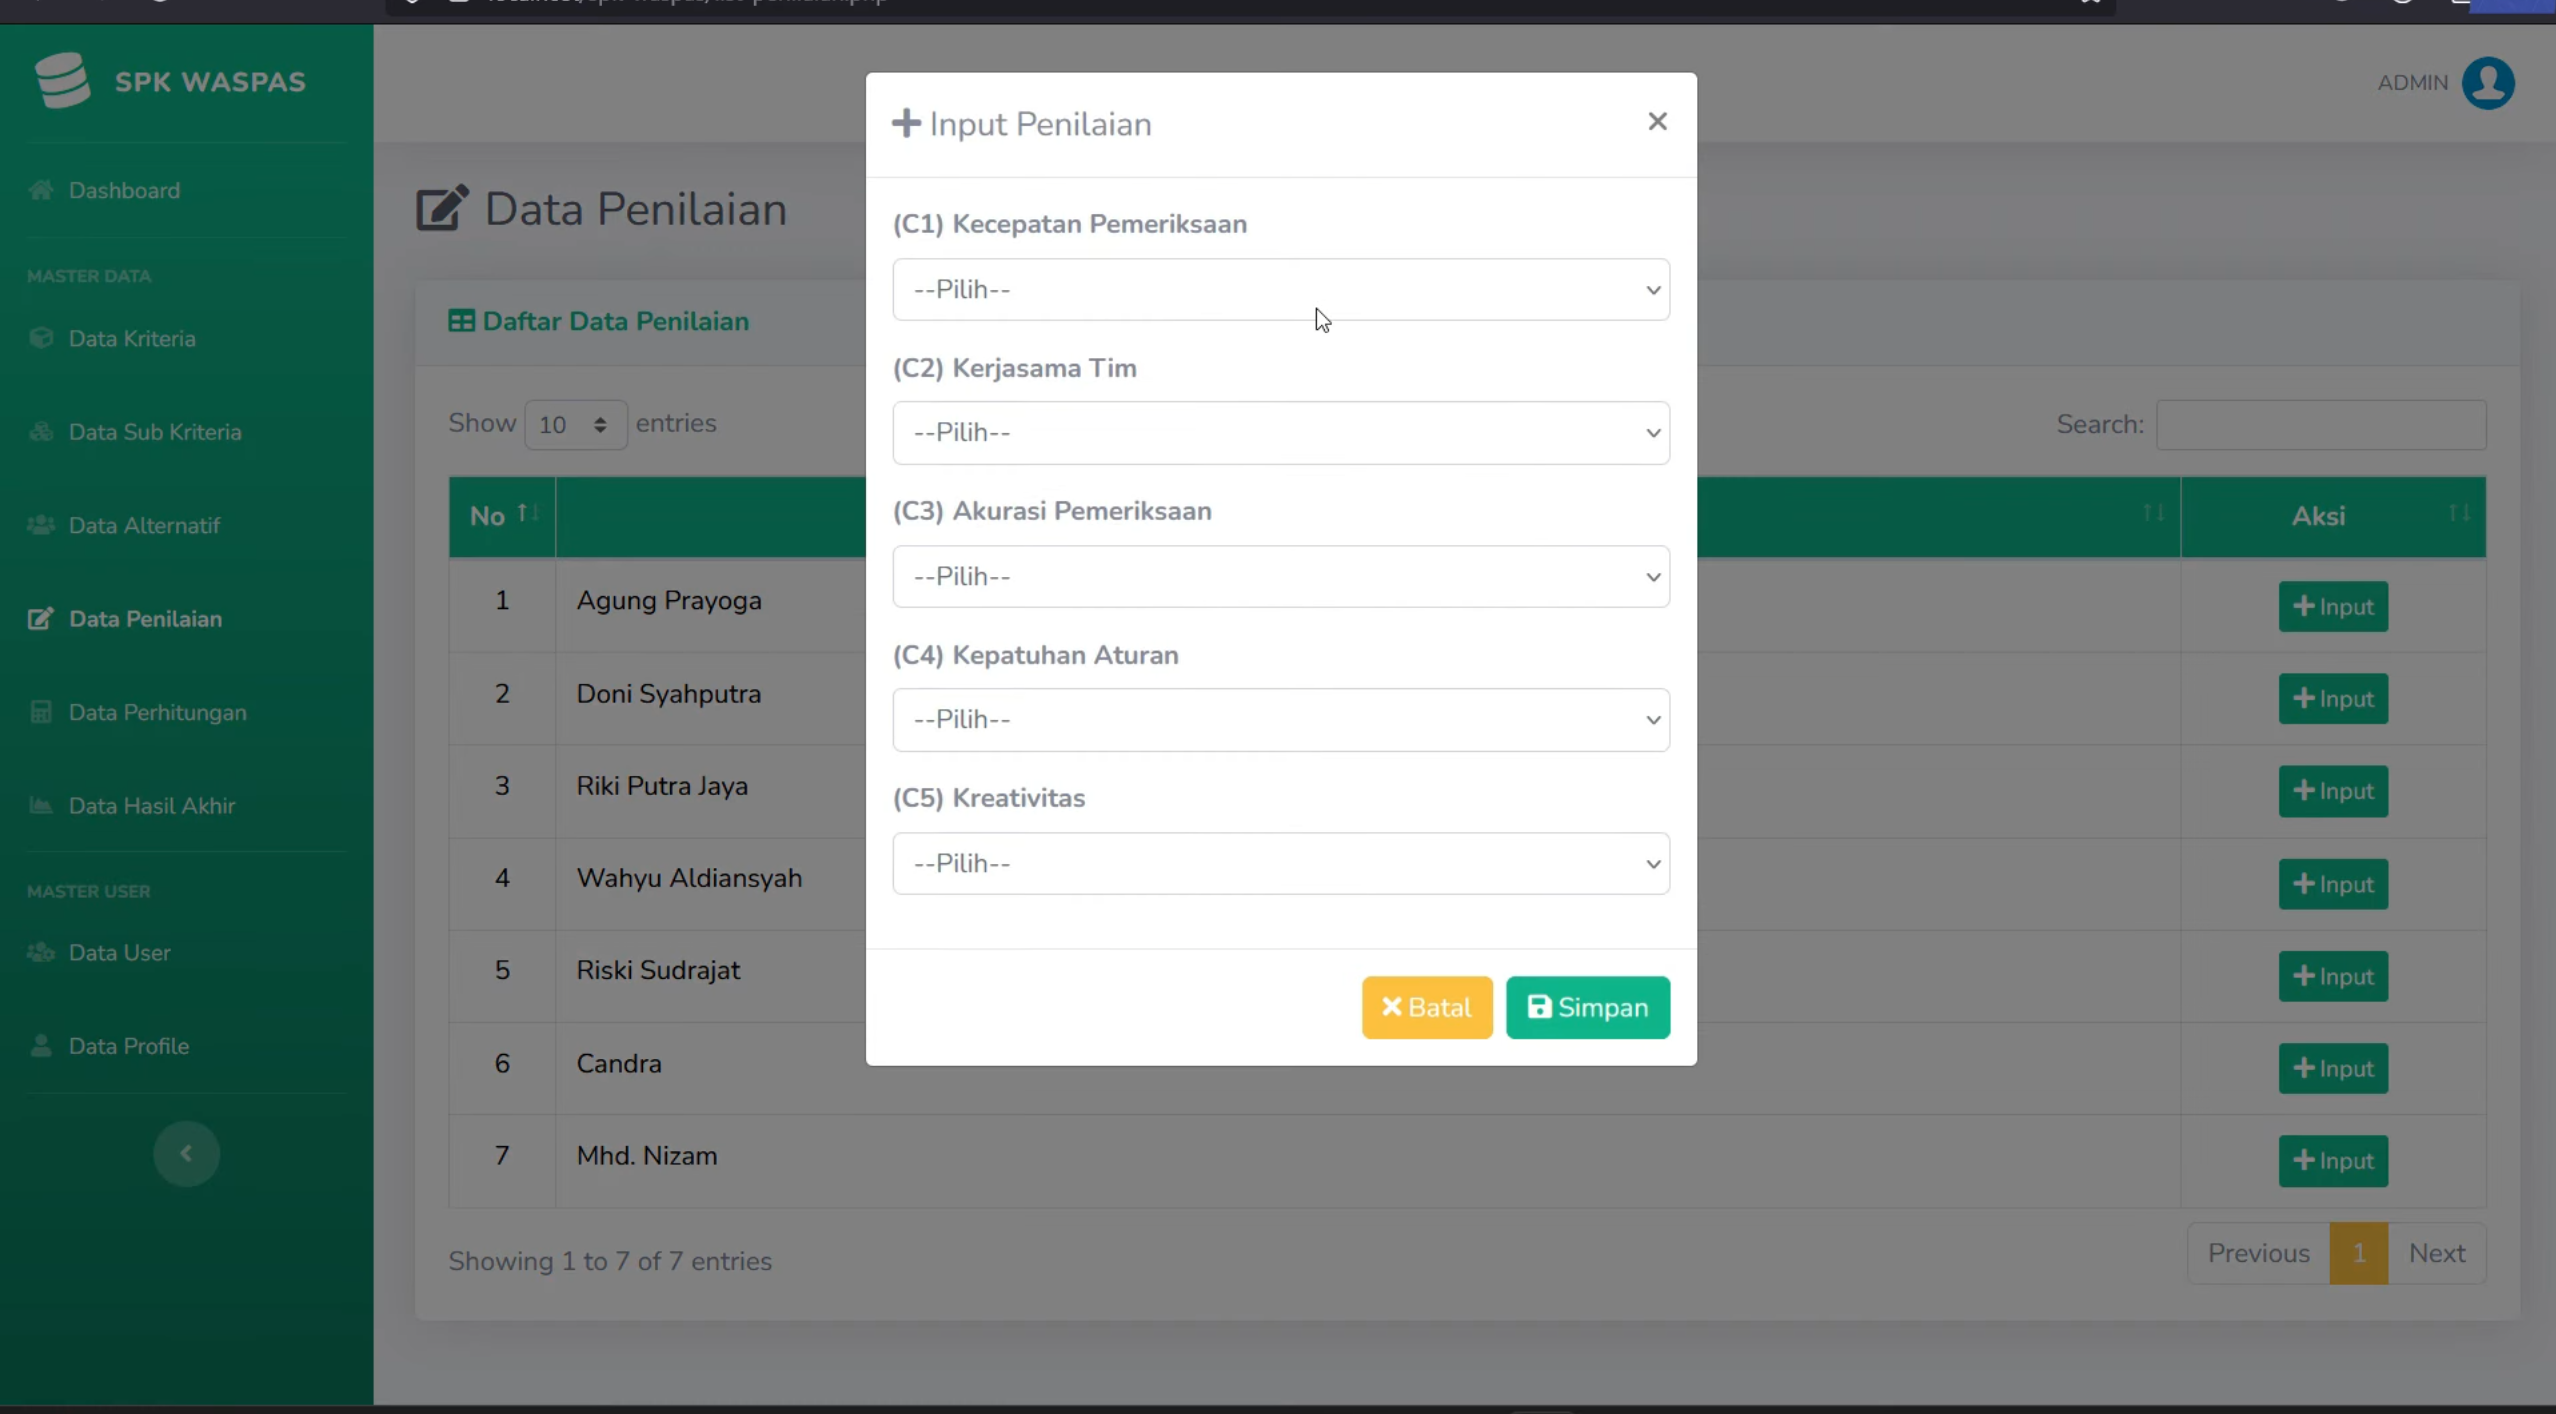Click Input button for Mhd. Nizam
2556x1414 pixels.
pyautogui.click(x=2333, y=1161)
